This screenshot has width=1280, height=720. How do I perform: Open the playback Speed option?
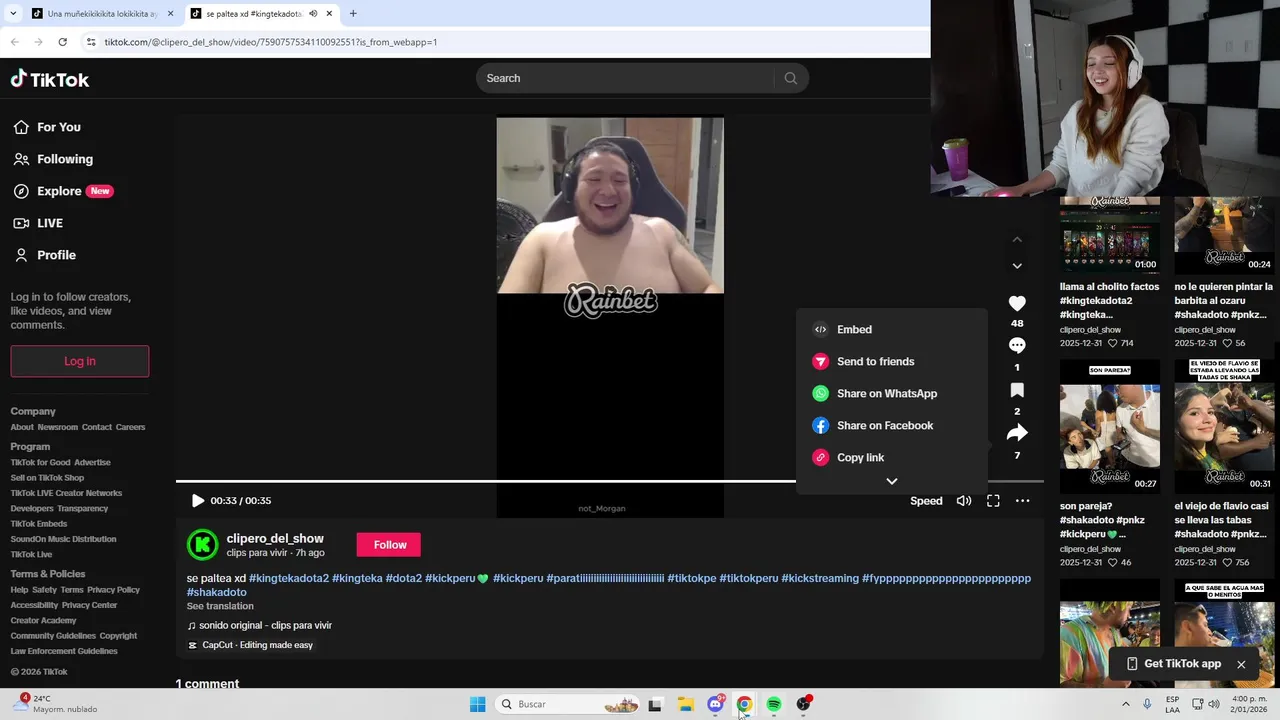coord(926,501)
